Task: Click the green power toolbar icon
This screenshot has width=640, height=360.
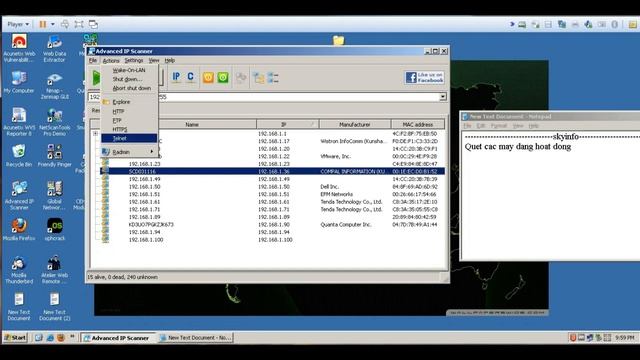Action: coord(223,77)
